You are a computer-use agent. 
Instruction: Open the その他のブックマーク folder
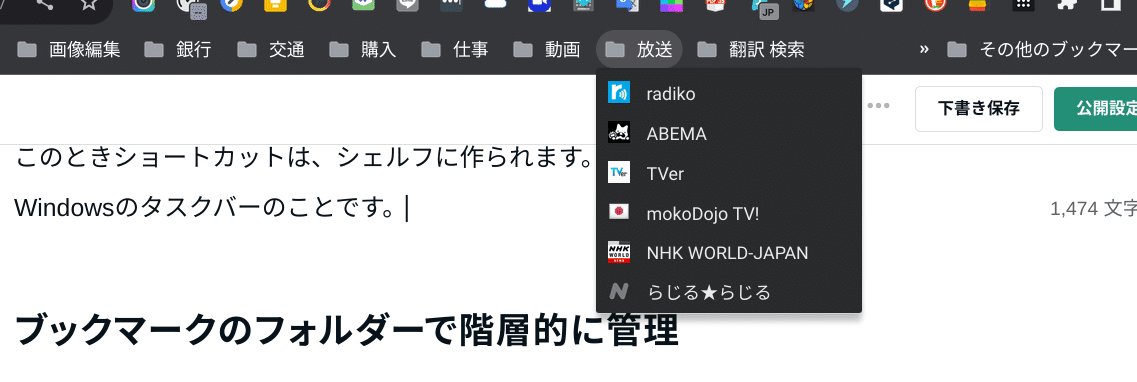[x=1041, y=49]
